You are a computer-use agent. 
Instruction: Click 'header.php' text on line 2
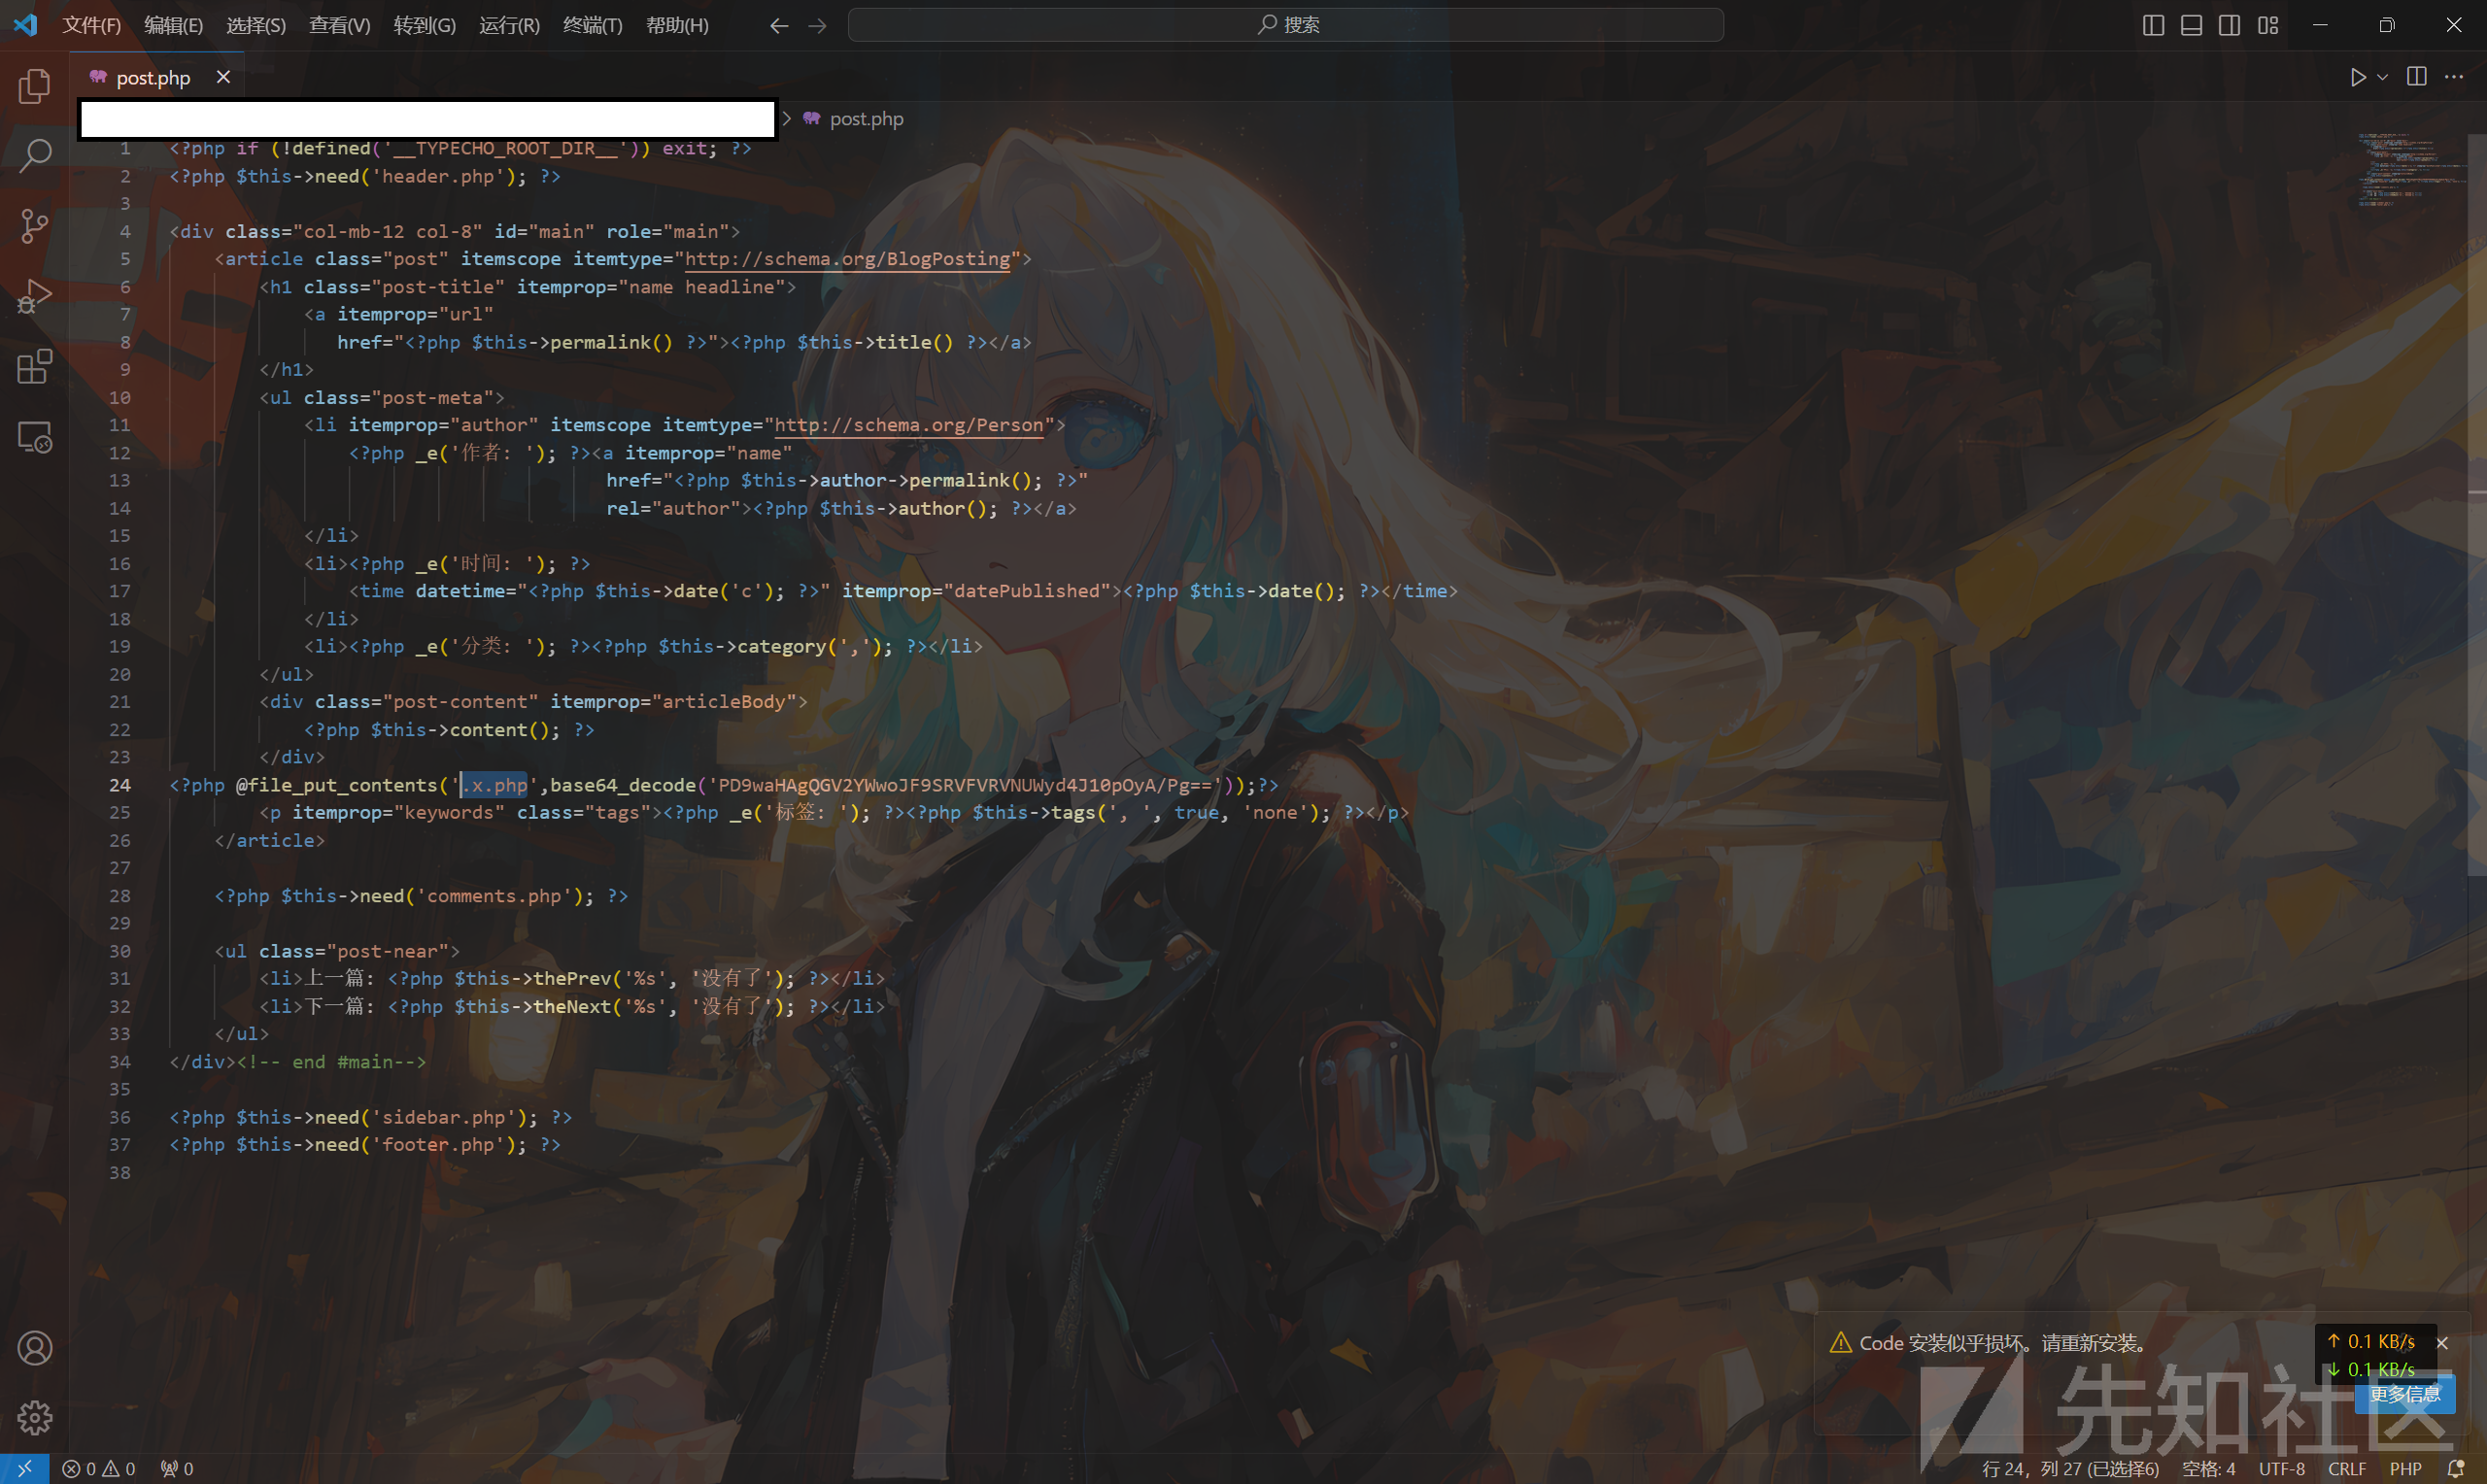click(438, 176)
